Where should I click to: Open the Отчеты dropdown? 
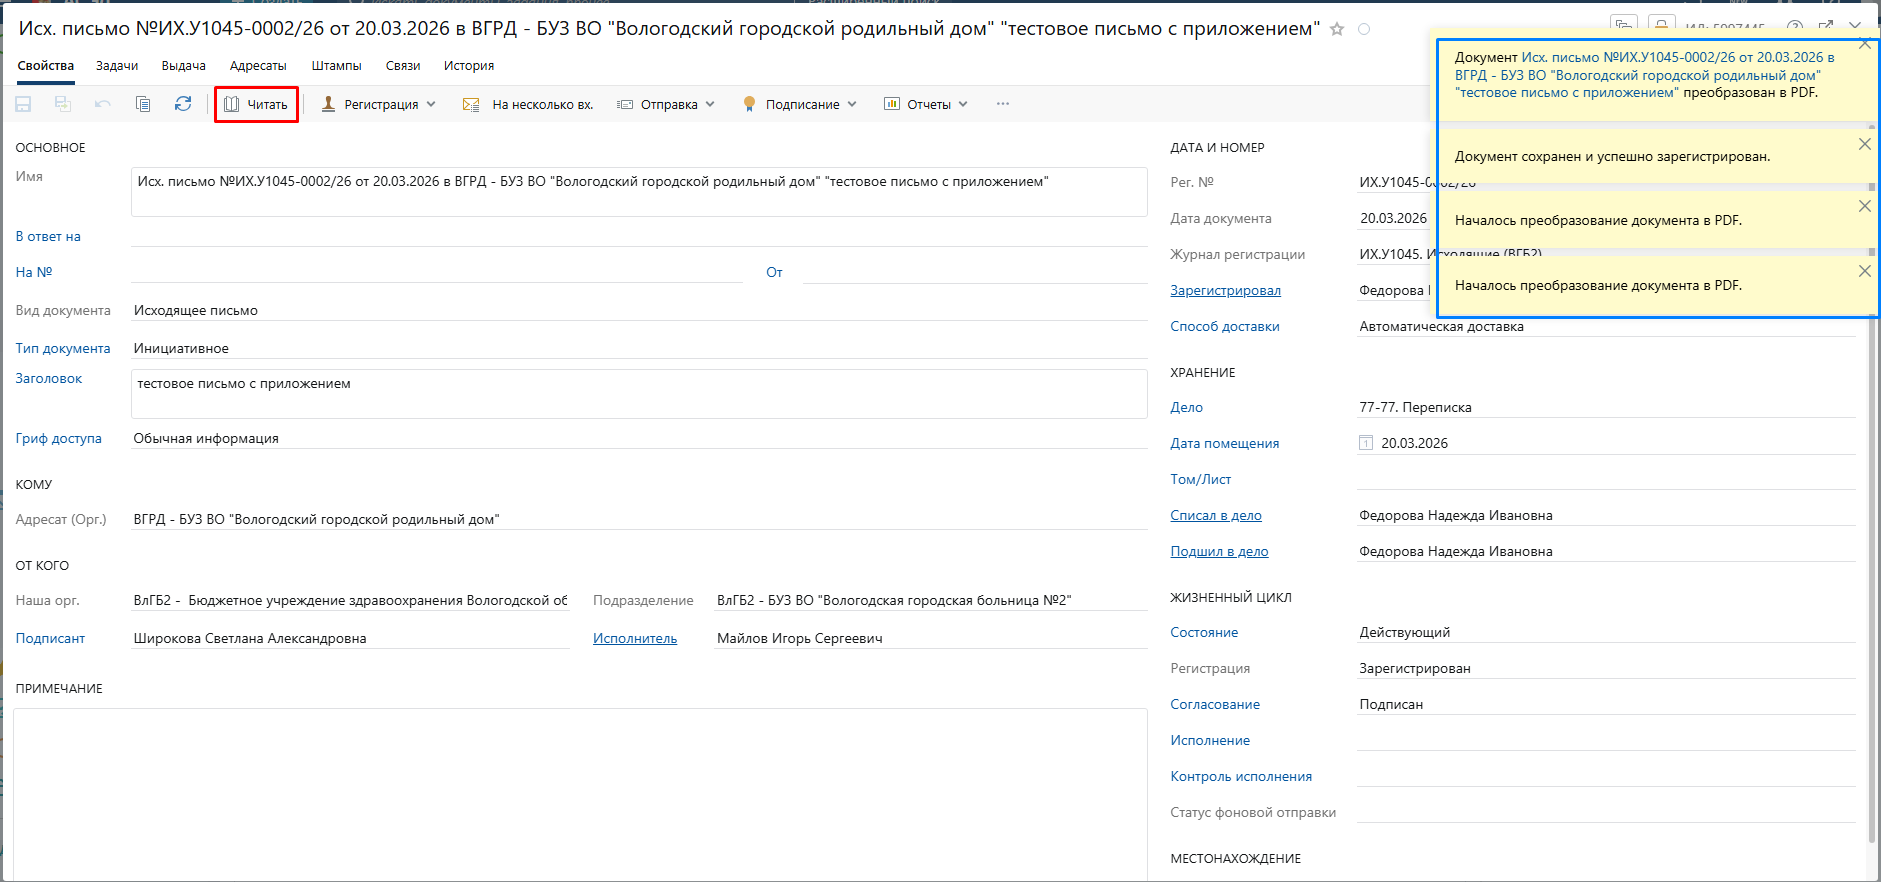[x=926, y=104]
